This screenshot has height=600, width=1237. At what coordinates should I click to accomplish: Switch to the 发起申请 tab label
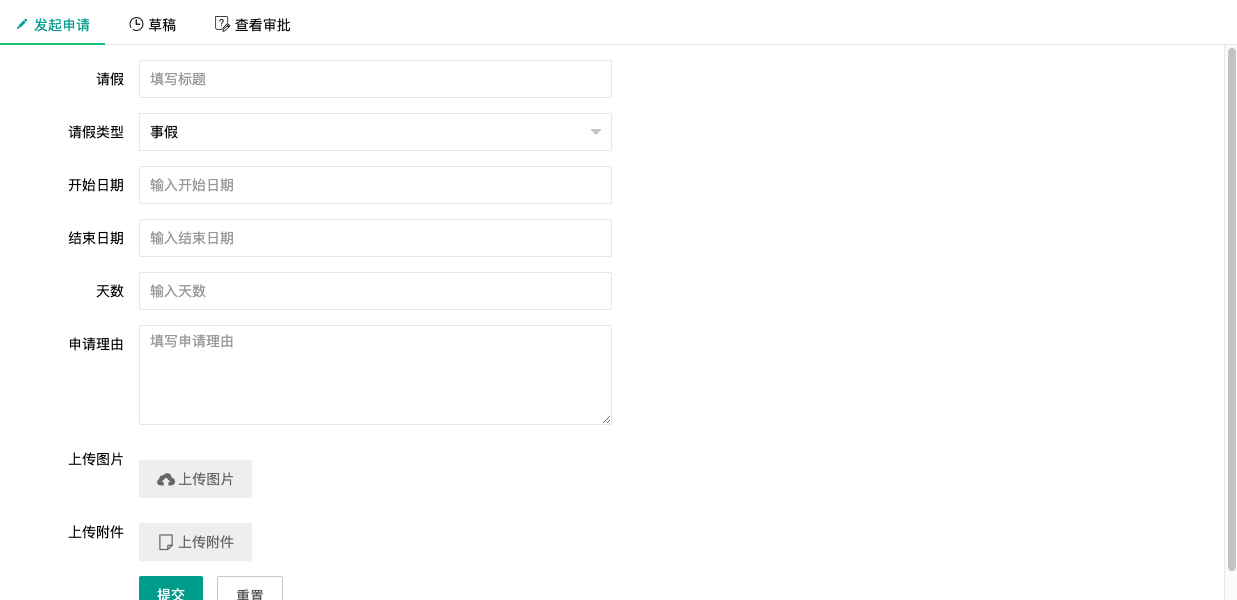[62, 25]
